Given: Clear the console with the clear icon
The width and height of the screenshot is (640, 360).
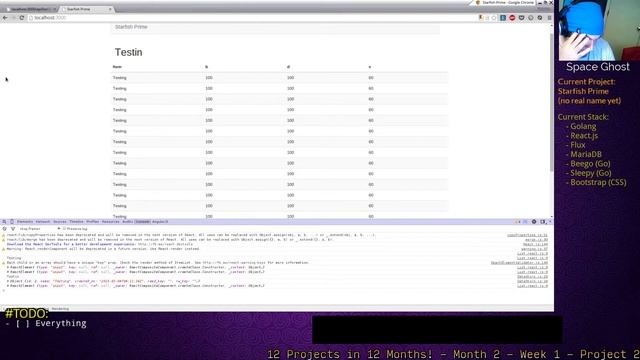Looking at the screenshot, I should pyautogui.click(x=4, y=229).
